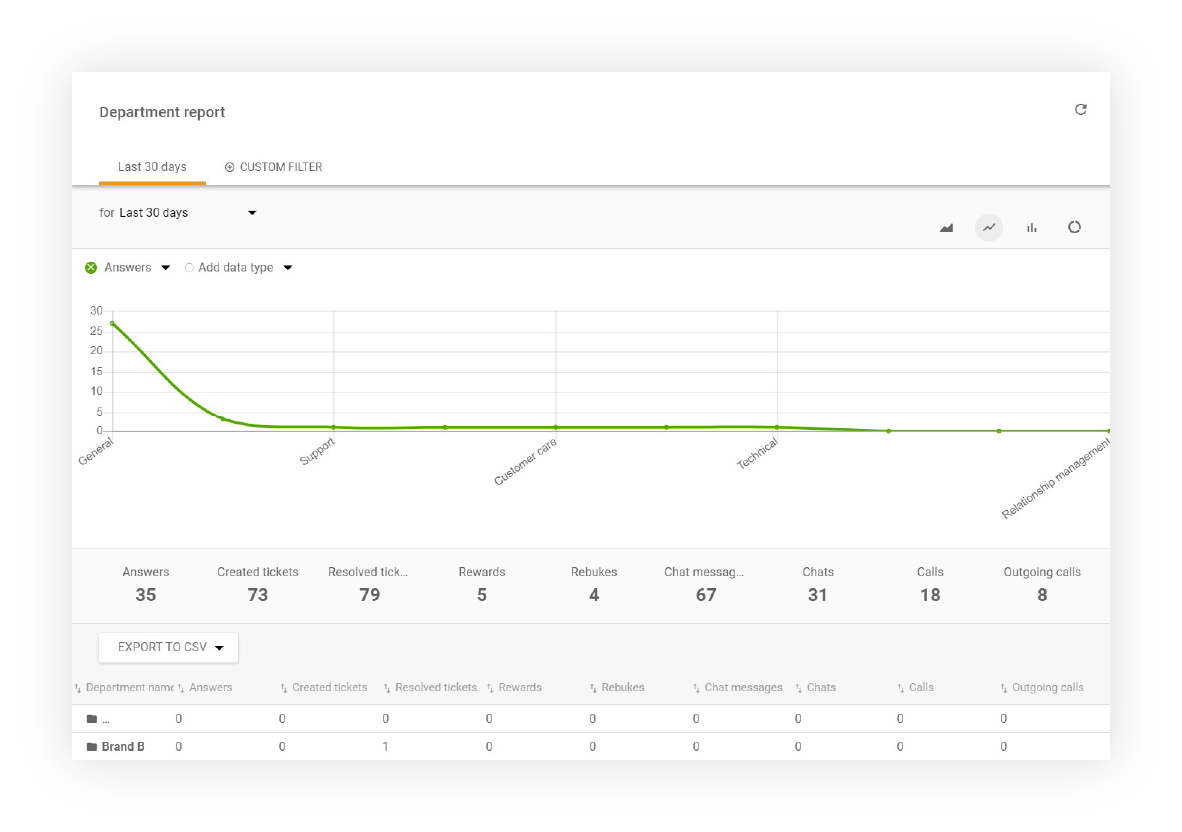
Task: Remove the Answers data type via green X
Action: [x=91, y=267]
